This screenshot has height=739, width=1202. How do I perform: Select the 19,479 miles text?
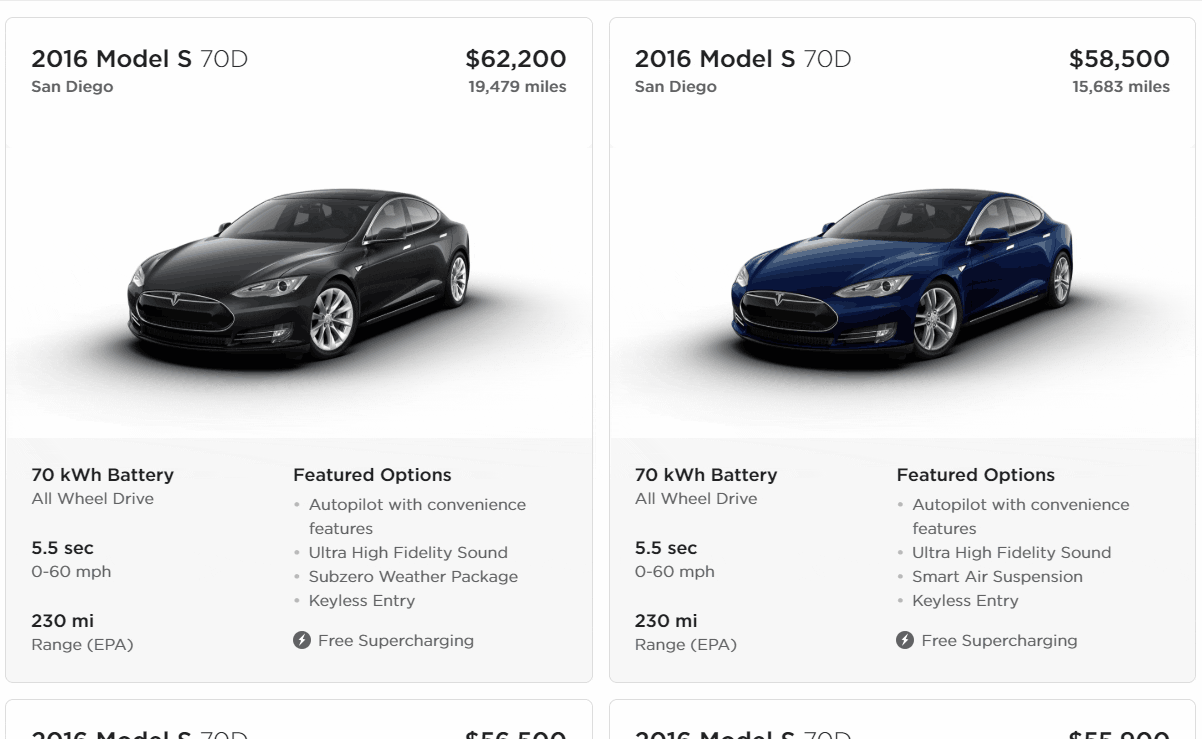tap(517, 87)
